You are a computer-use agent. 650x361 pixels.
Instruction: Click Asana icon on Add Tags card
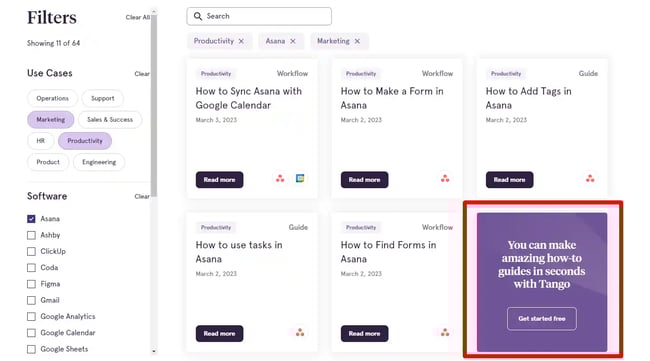click(x=590, y=179)
